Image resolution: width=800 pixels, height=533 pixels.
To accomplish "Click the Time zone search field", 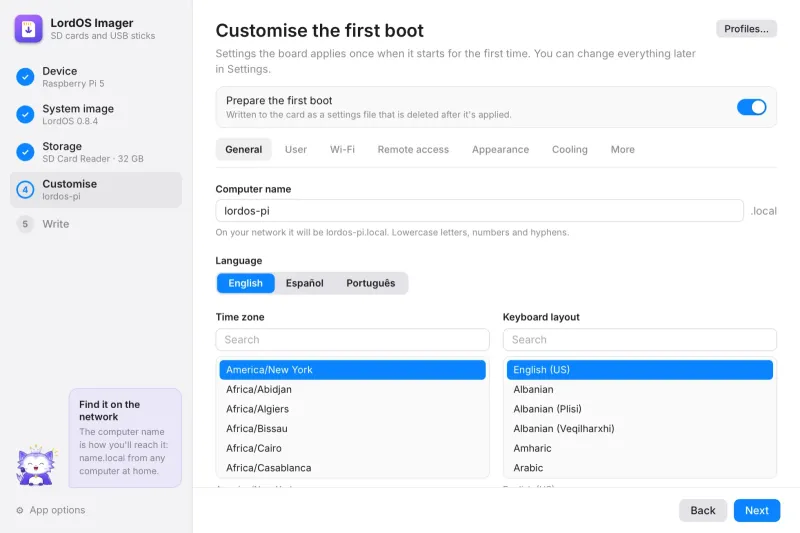I will pos(353,340).
